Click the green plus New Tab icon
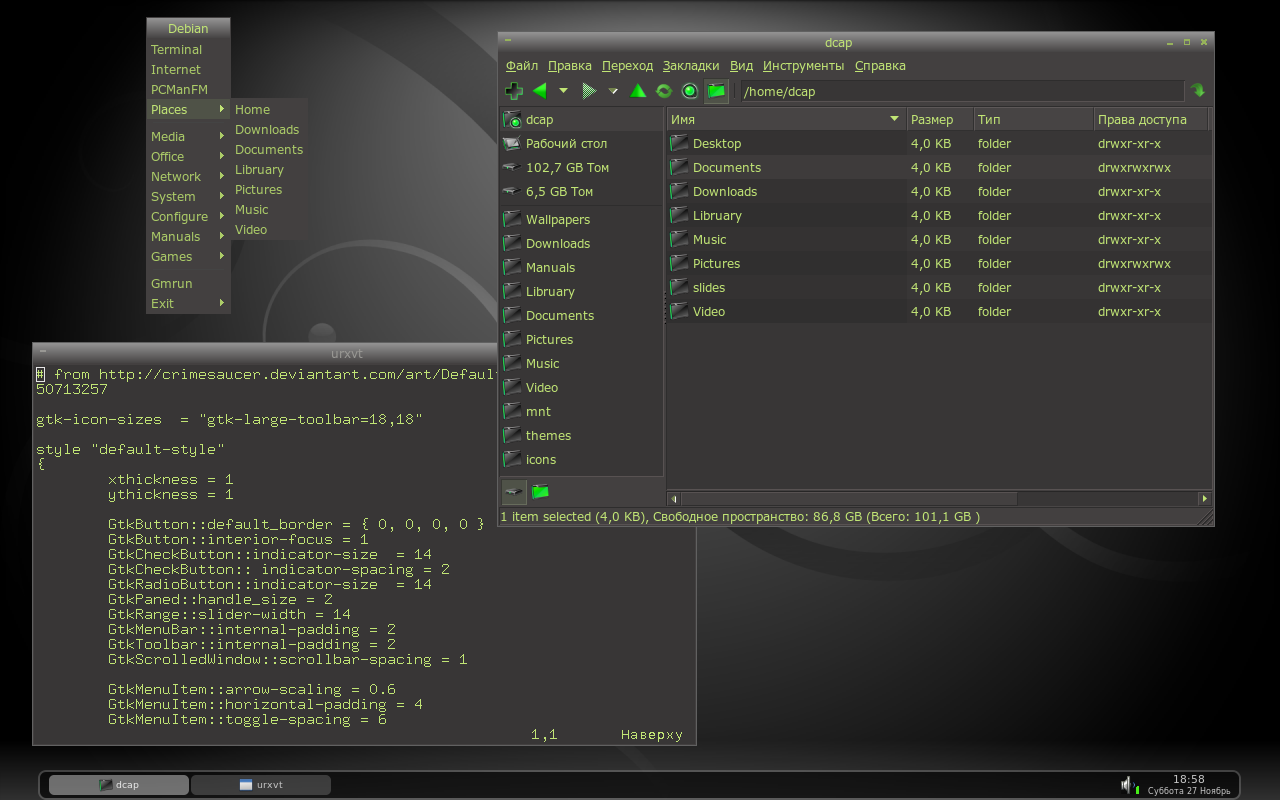Viewport: 1280px width, 800px height. click(514, 91)
